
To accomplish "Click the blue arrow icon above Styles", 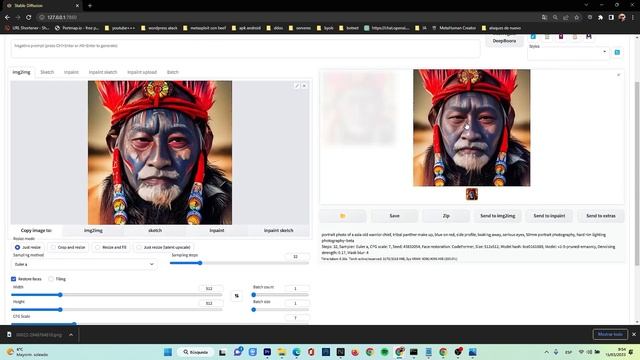I will point(533,37).
